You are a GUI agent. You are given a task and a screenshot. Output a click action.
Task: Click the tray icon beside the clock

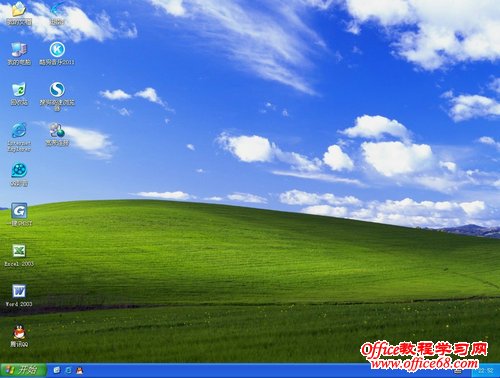click(x=458, y=371)
